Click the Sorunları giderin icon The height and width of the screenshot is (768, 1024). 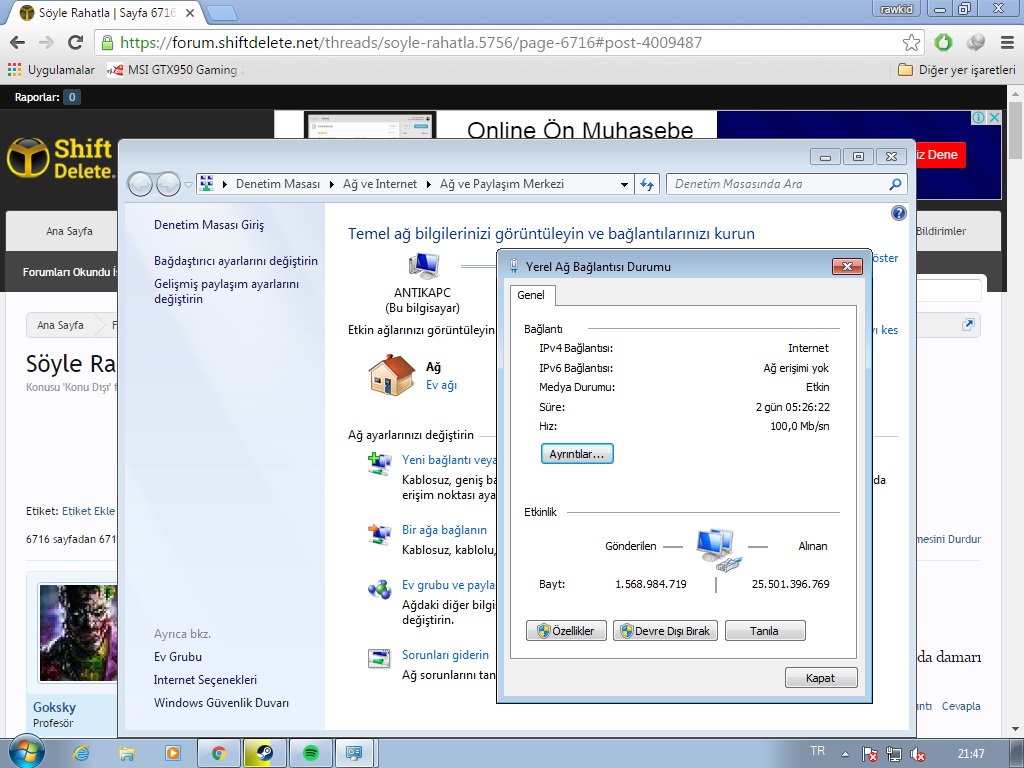tap(379, 658)
